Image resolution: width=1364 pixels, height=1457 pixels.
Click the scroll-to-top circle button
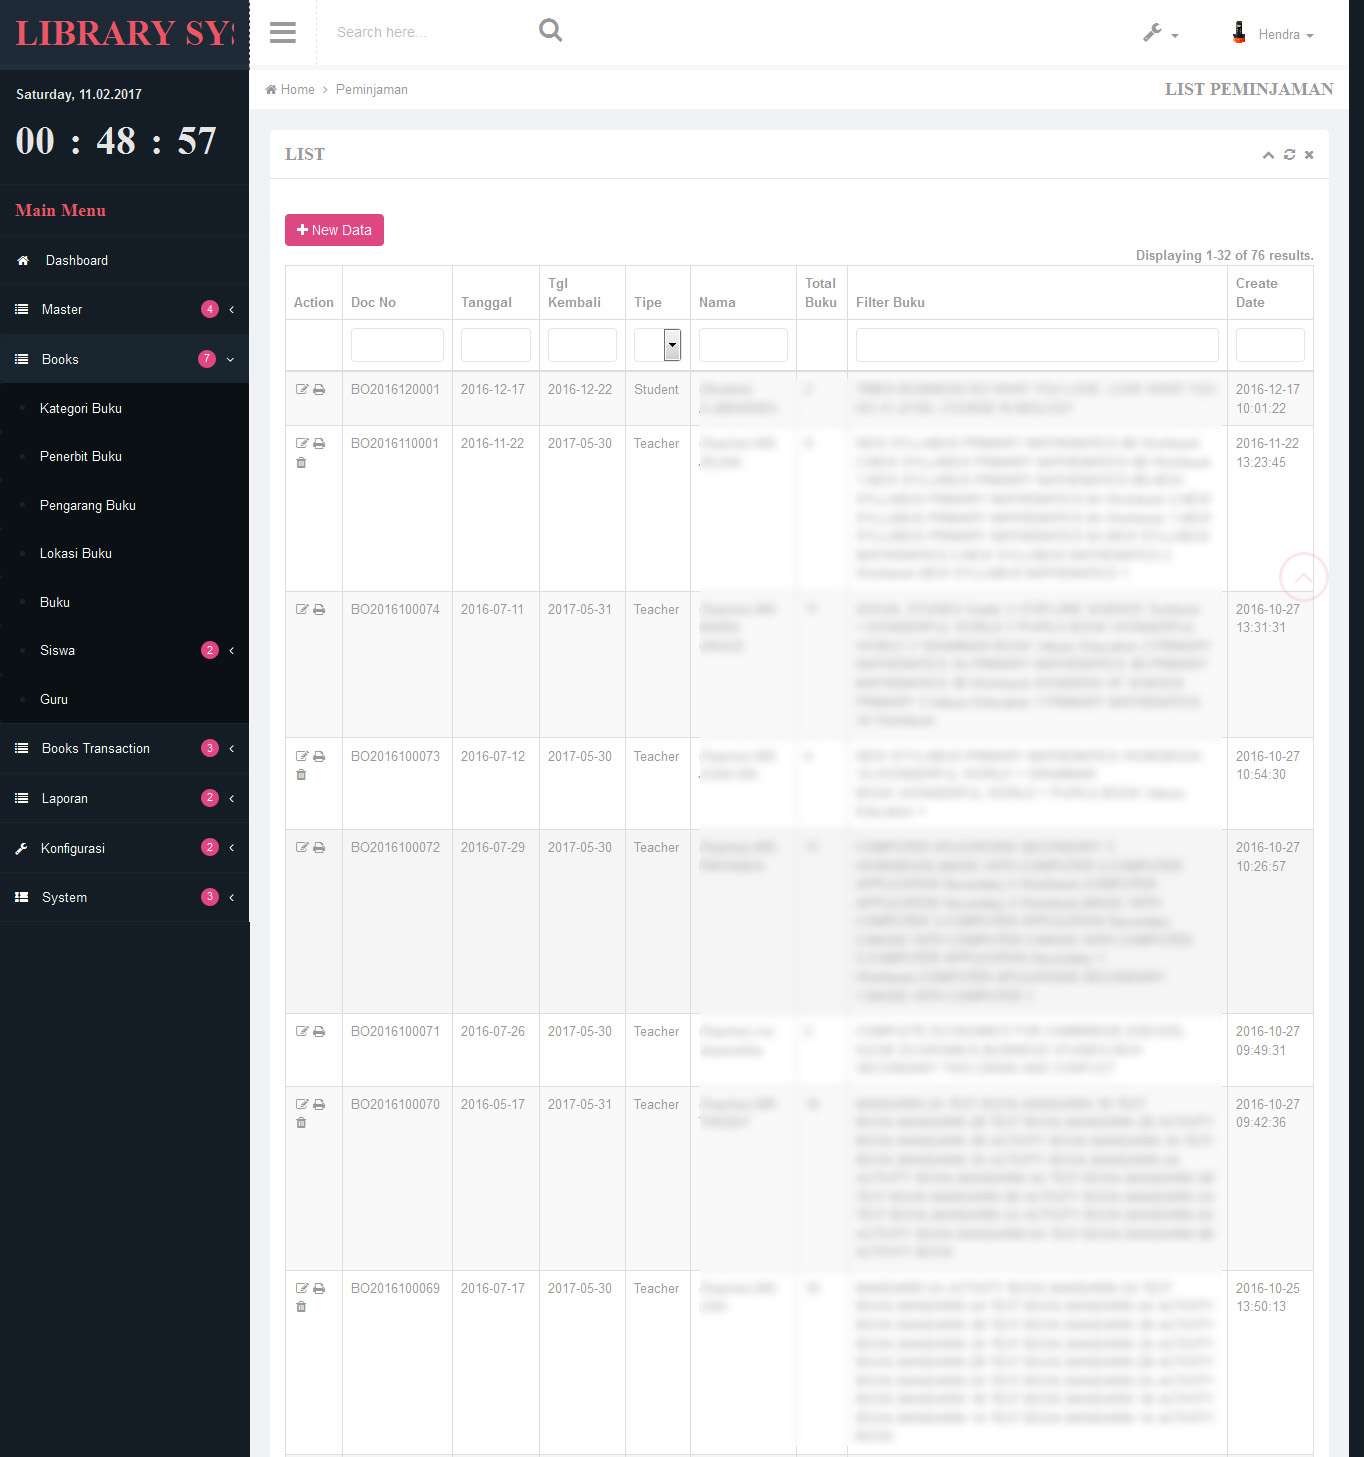pos(1303,577)
